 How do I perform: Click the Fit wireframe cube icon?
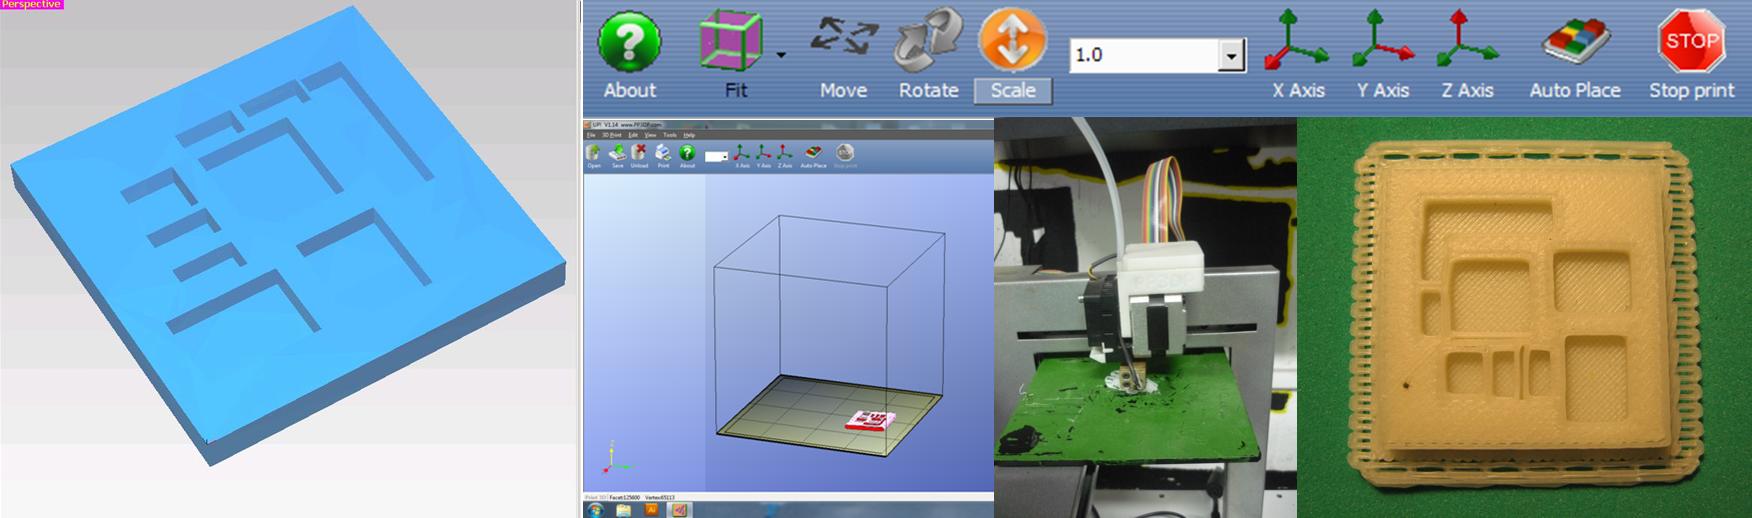(731, 41)
